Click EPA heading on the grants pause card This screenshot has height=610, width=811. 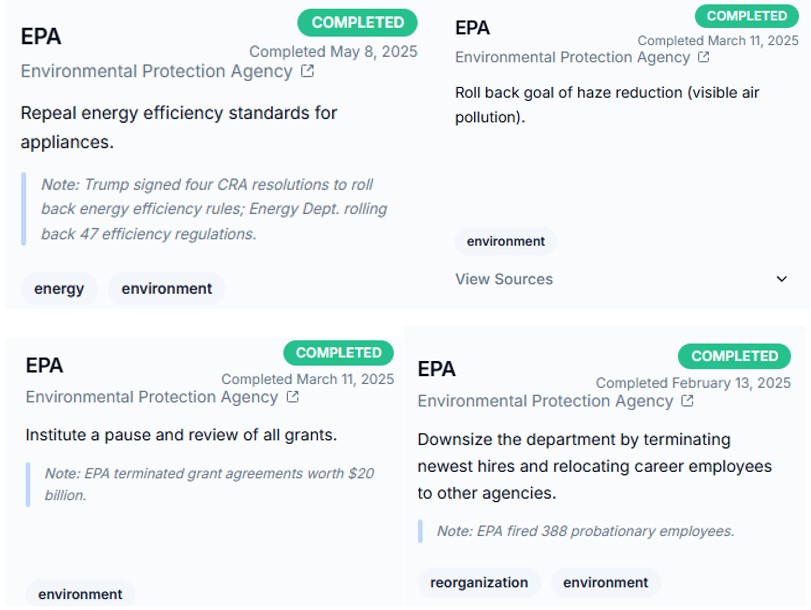pos(44,365)
